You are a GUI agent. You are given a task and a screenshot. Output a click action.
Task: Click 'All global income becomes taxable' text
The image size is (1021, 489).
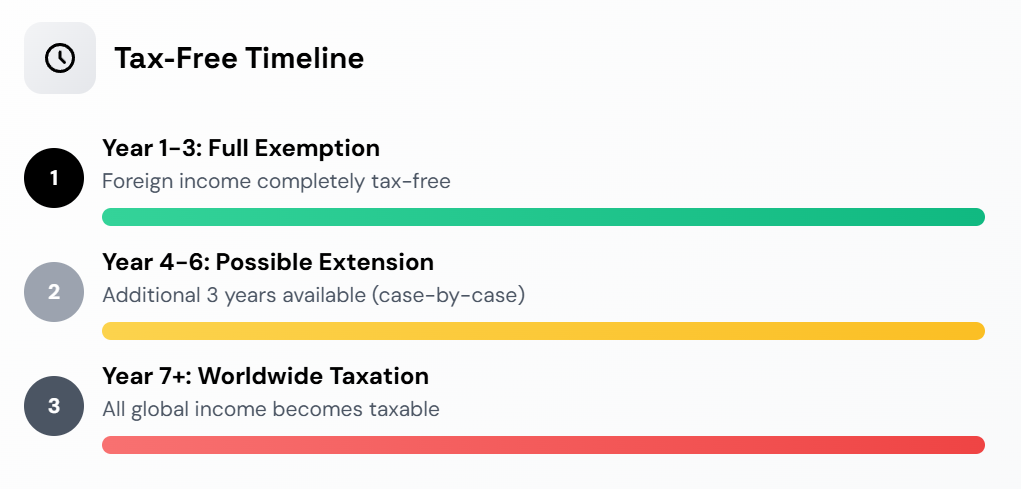click(270, 409)
